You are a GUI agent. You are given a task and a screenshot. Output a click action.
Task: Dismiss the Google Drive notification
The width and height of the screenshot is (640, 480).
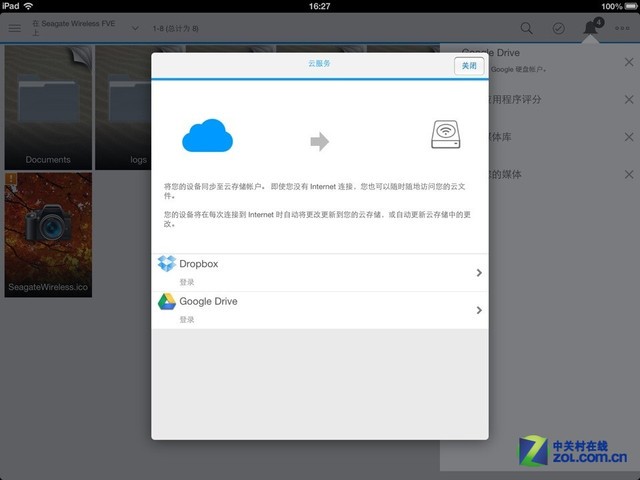[x=628, y=62]
